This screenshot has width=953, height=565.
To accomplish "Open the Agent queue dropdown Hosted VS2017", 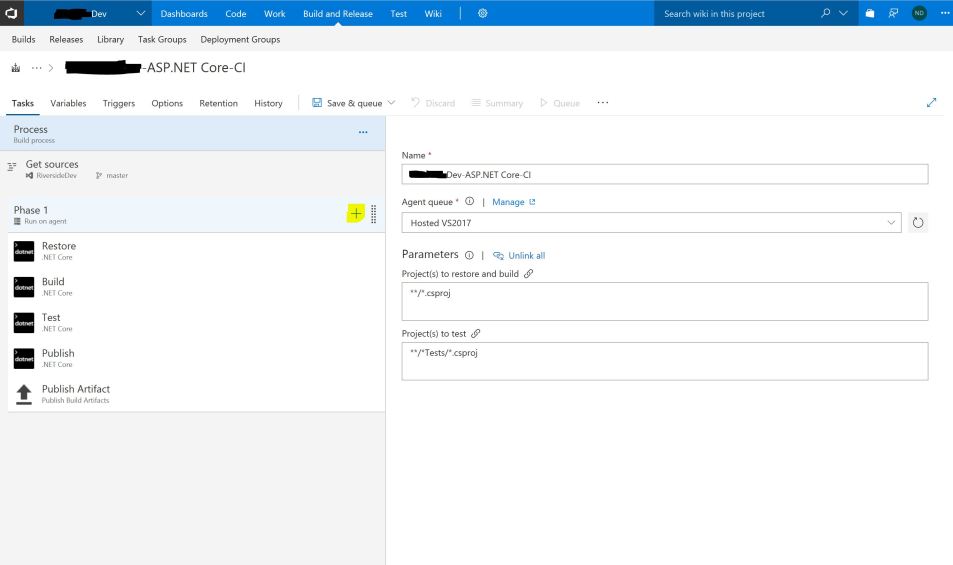I will [x=650, y=223].
